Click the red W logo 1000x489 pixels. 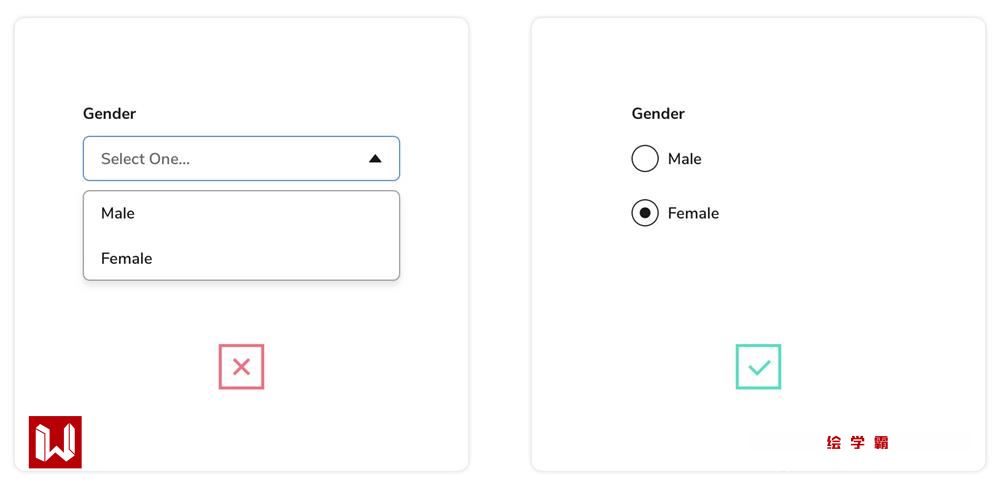click(x=55, y=442)
